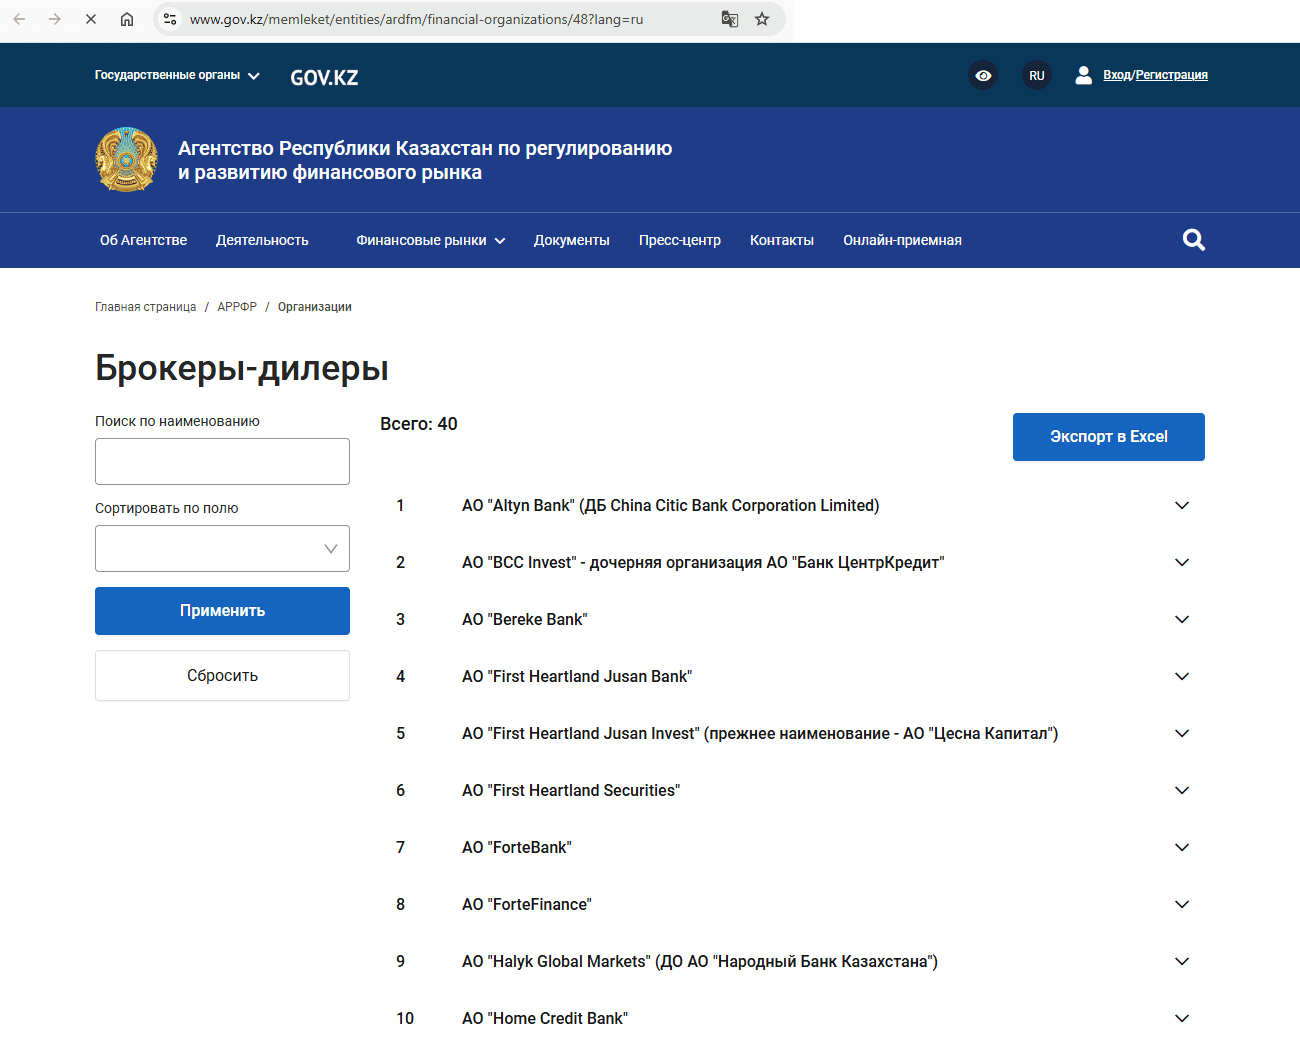Go to Главная страница breadcrumb
The height and width of the screenshot is (1054, 1300).
145,307
